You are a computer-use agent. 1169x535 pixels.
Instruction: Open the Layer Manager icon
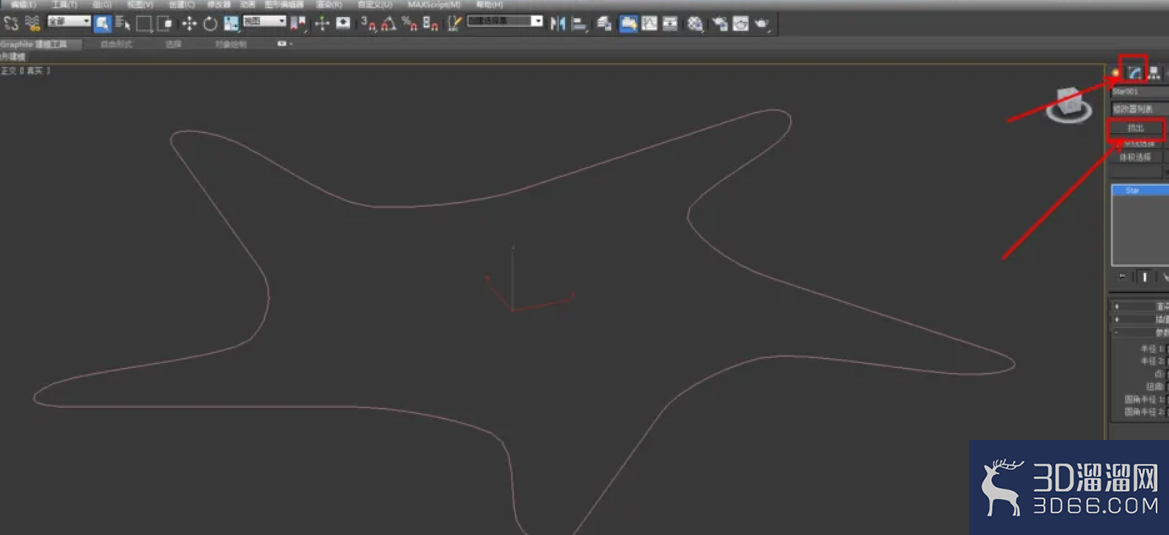604,24
